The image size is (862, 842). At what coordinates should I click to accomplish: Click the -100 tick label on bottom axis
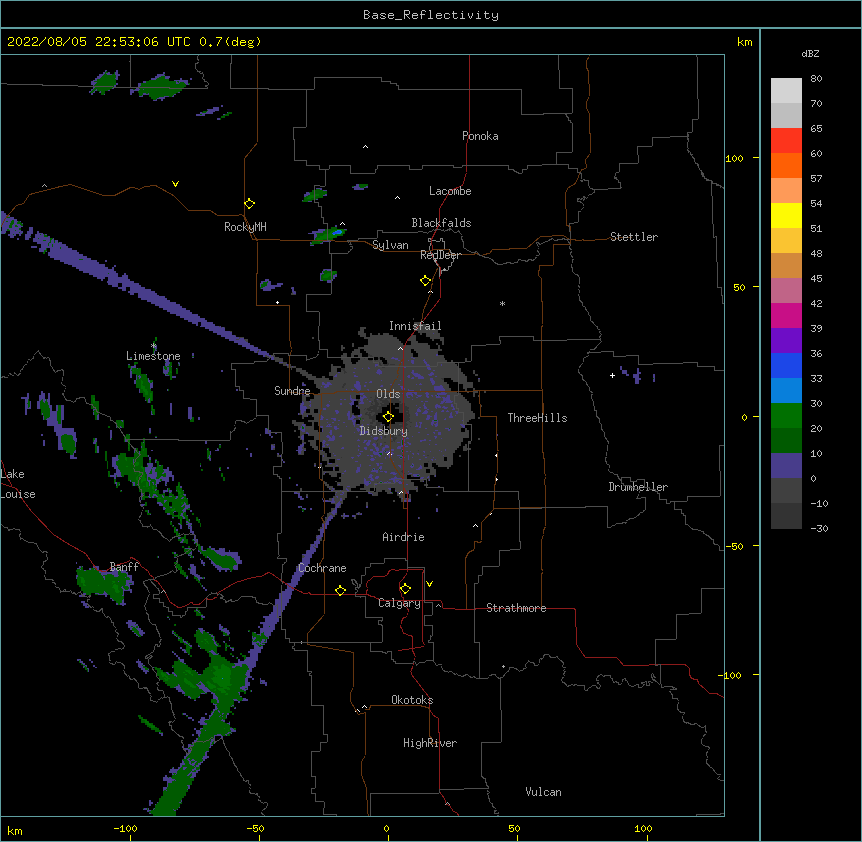(125, 829)
